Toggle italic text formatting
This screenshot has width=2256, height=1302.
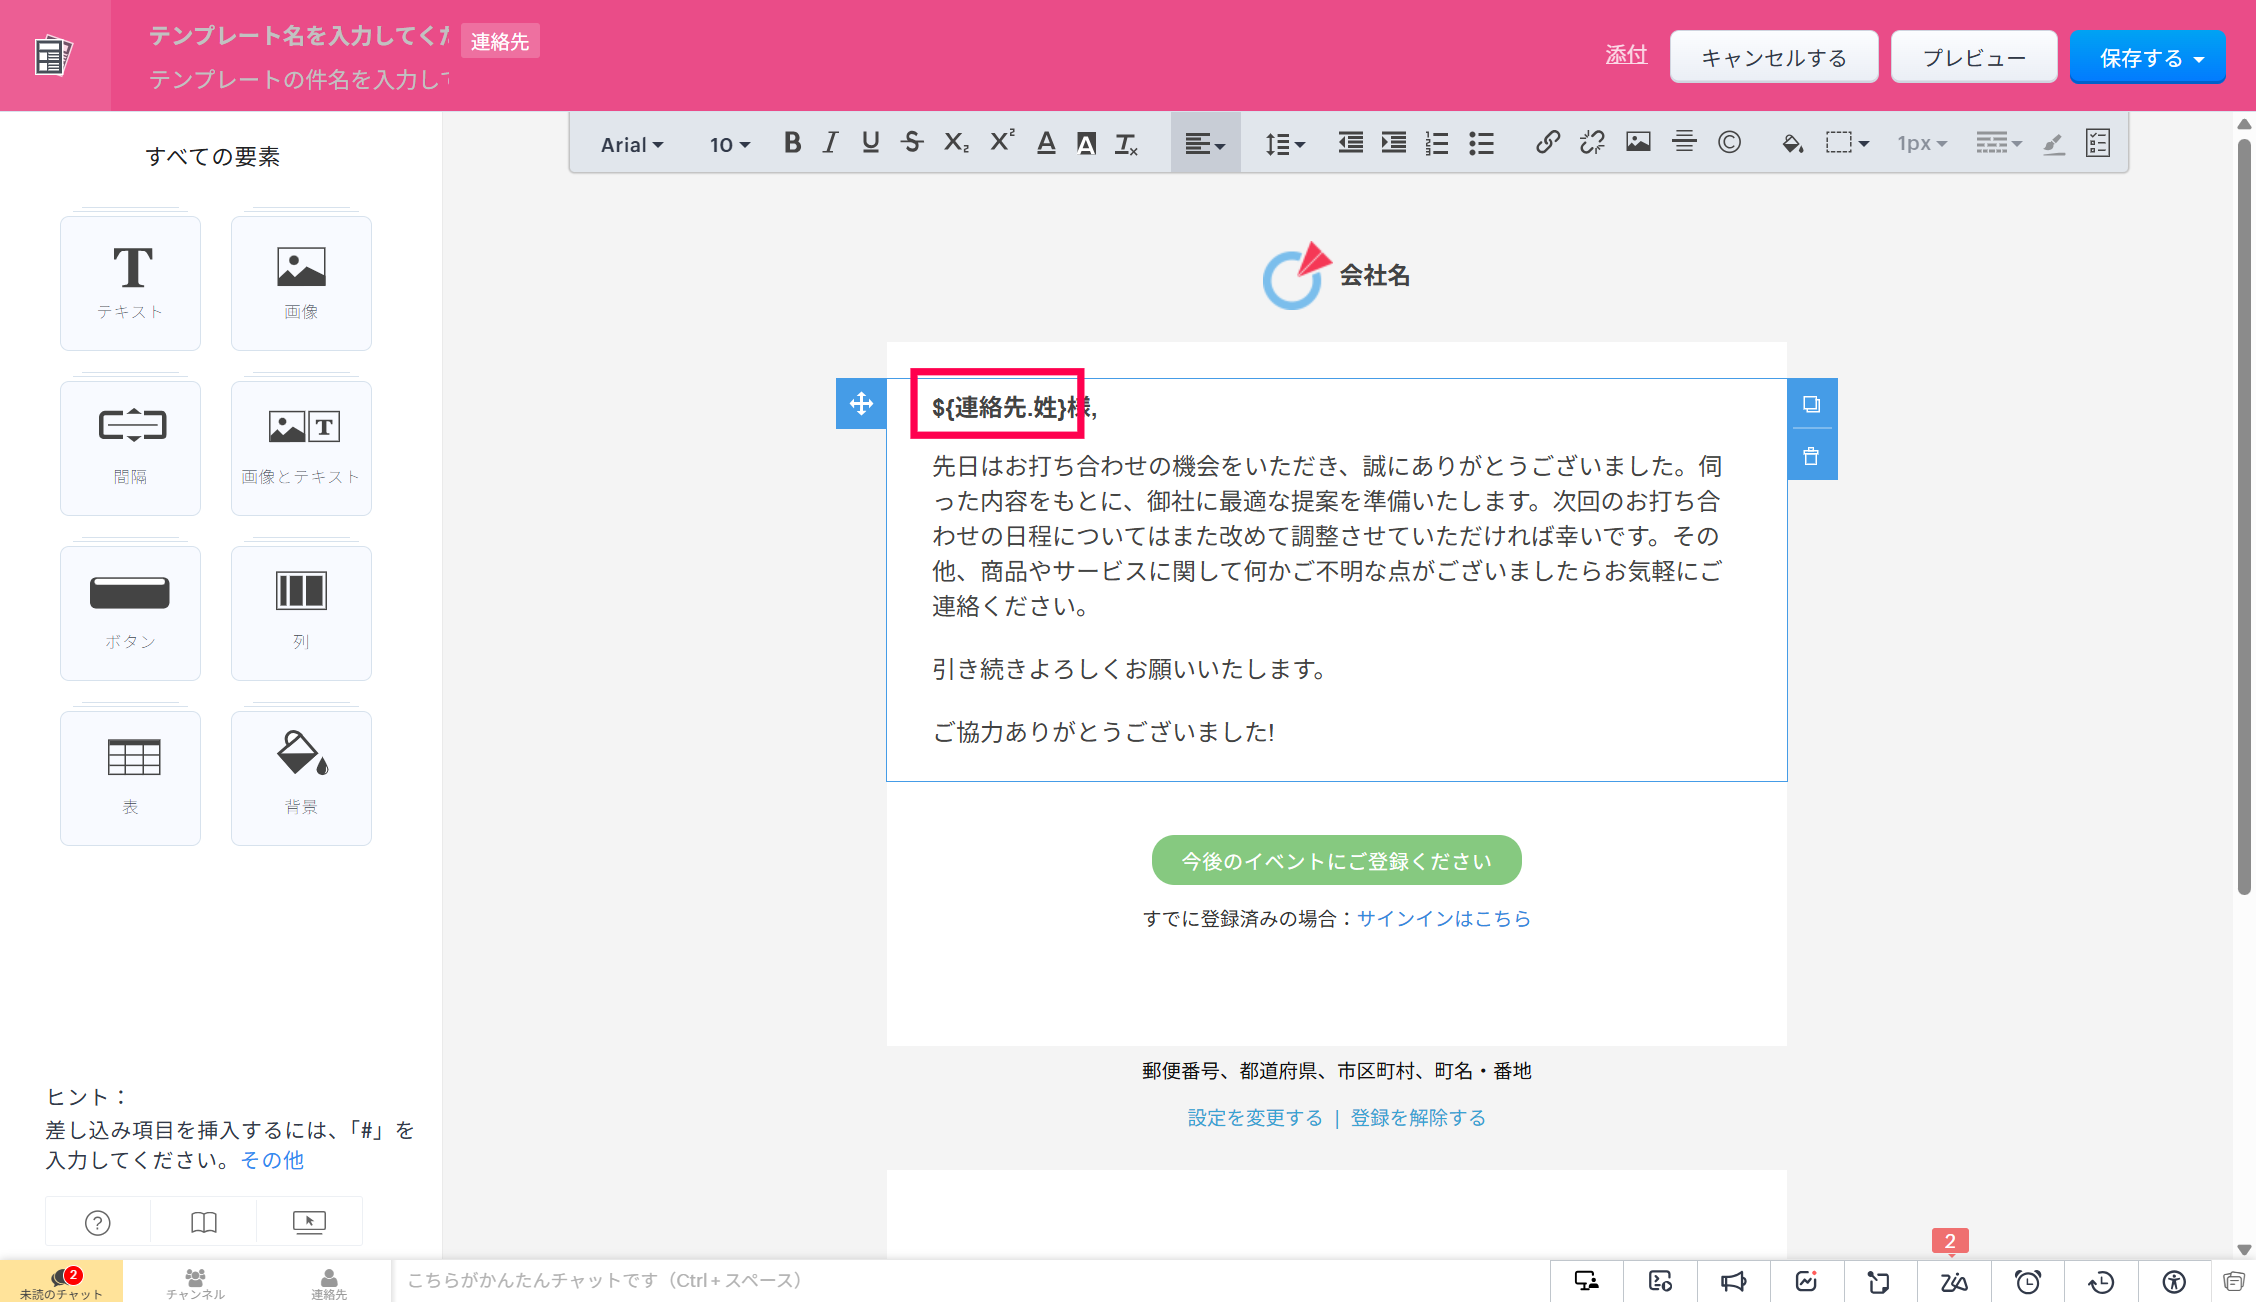click(x=830, y=143)
